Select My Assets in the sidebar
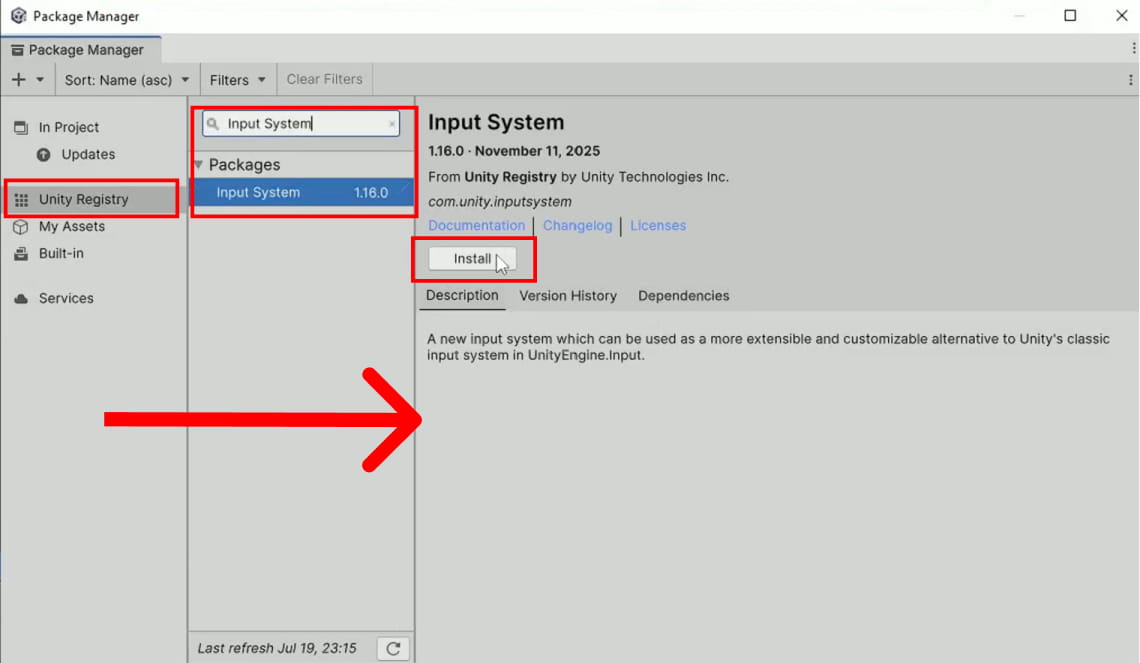This screenshot has width=1140, height=663. (x=71, y=226)
